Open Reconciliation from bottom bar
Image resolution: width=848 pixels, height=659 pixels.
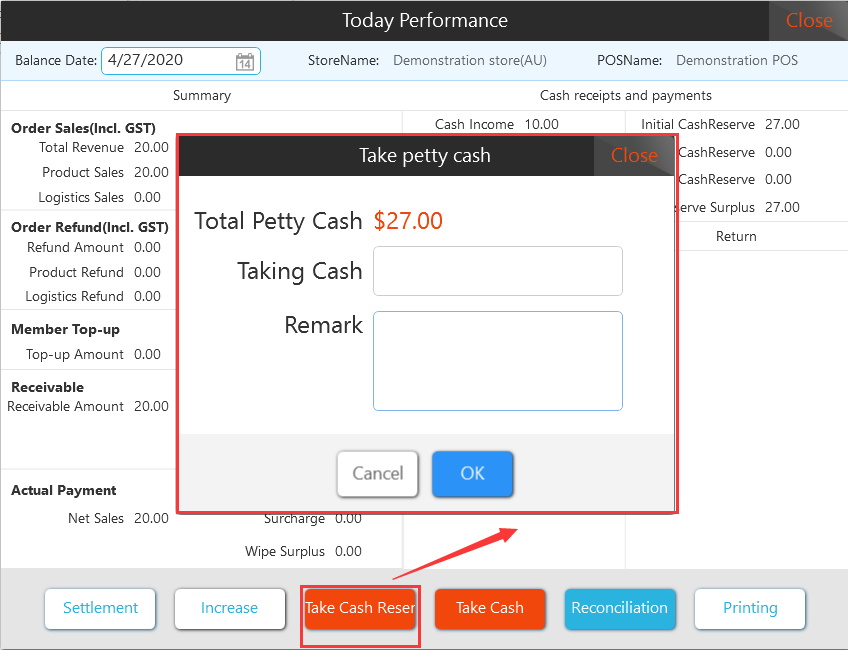619,608
